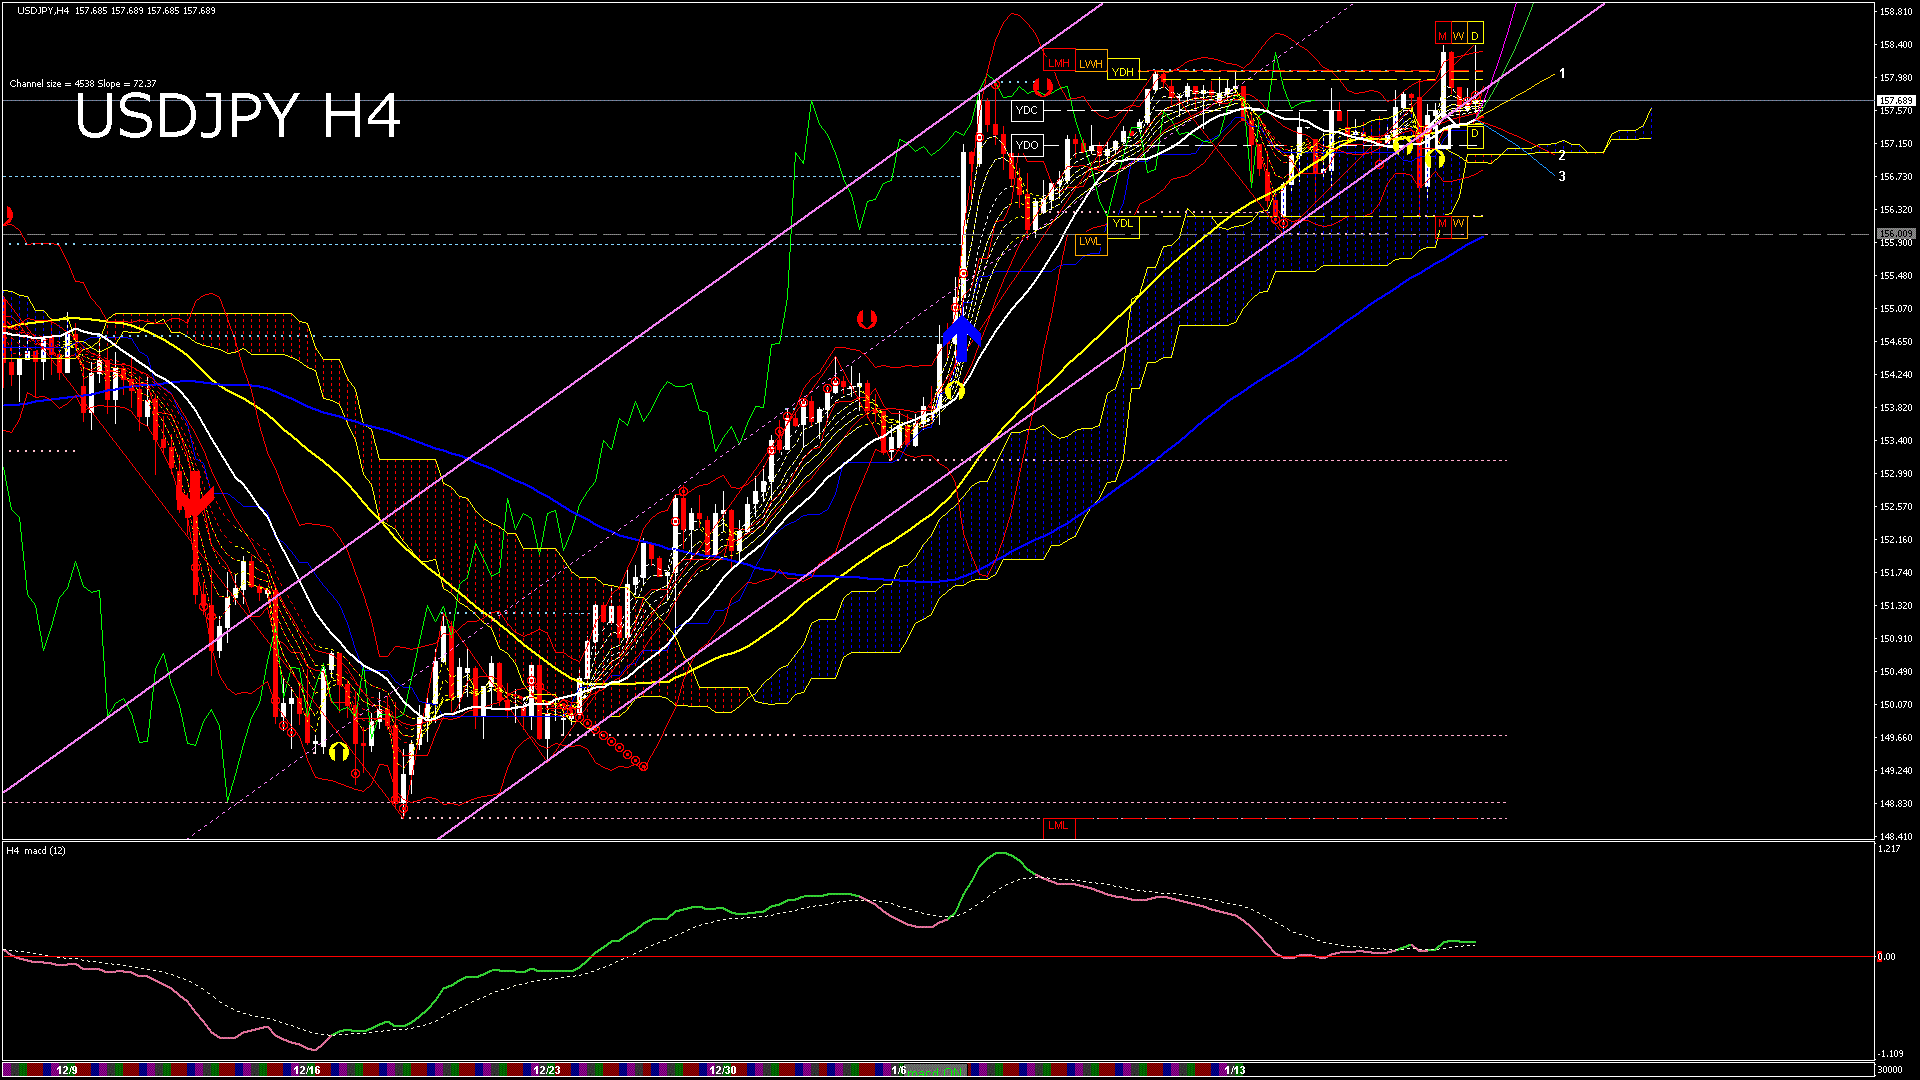Select the YDL yesterday low label
1920x1080 pixels.
point(1123,223)
